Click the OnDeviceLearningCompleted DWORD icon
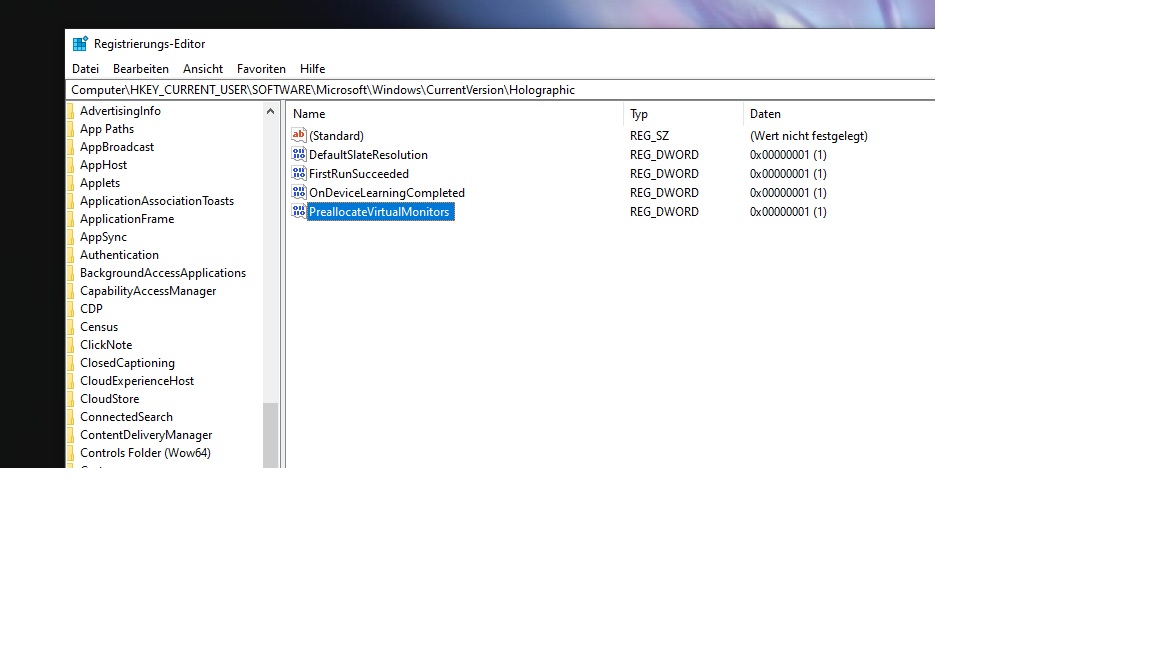This screenshot has width=1152, height=648. point(298,192)
